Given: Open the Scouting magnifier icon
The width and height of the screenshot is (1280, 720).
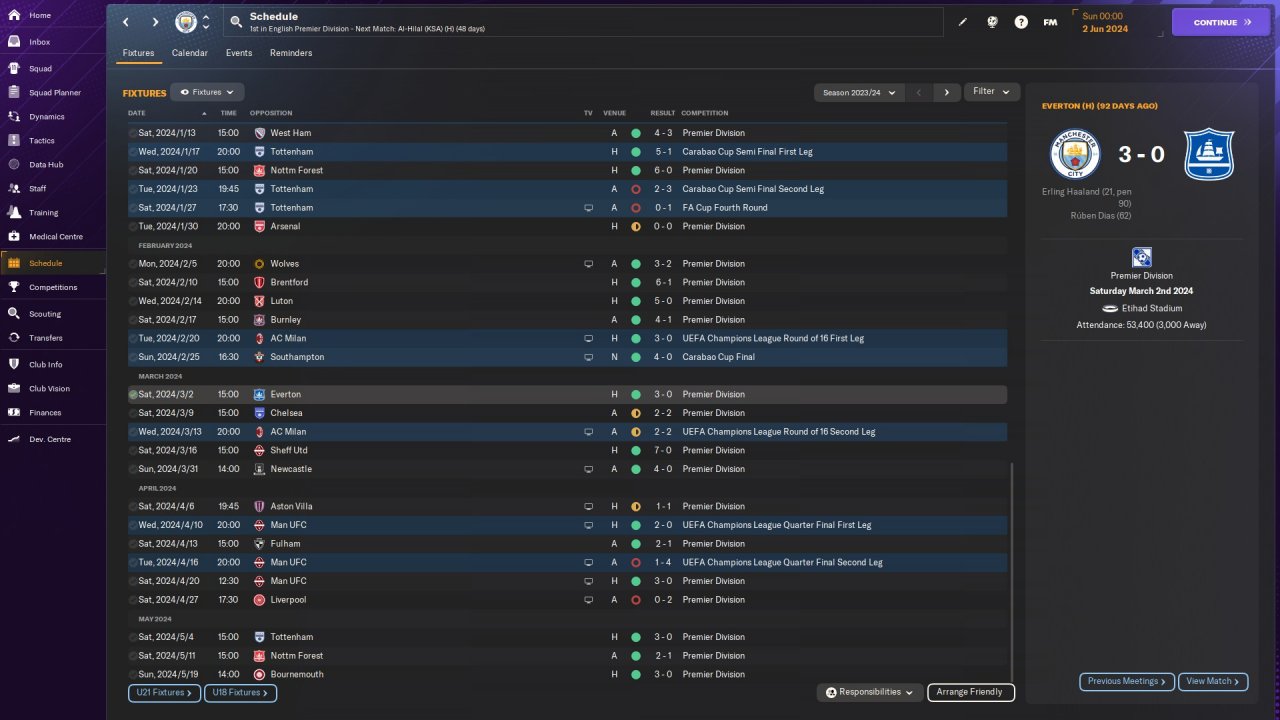Looking at the screenshot, I should (14, 314).
